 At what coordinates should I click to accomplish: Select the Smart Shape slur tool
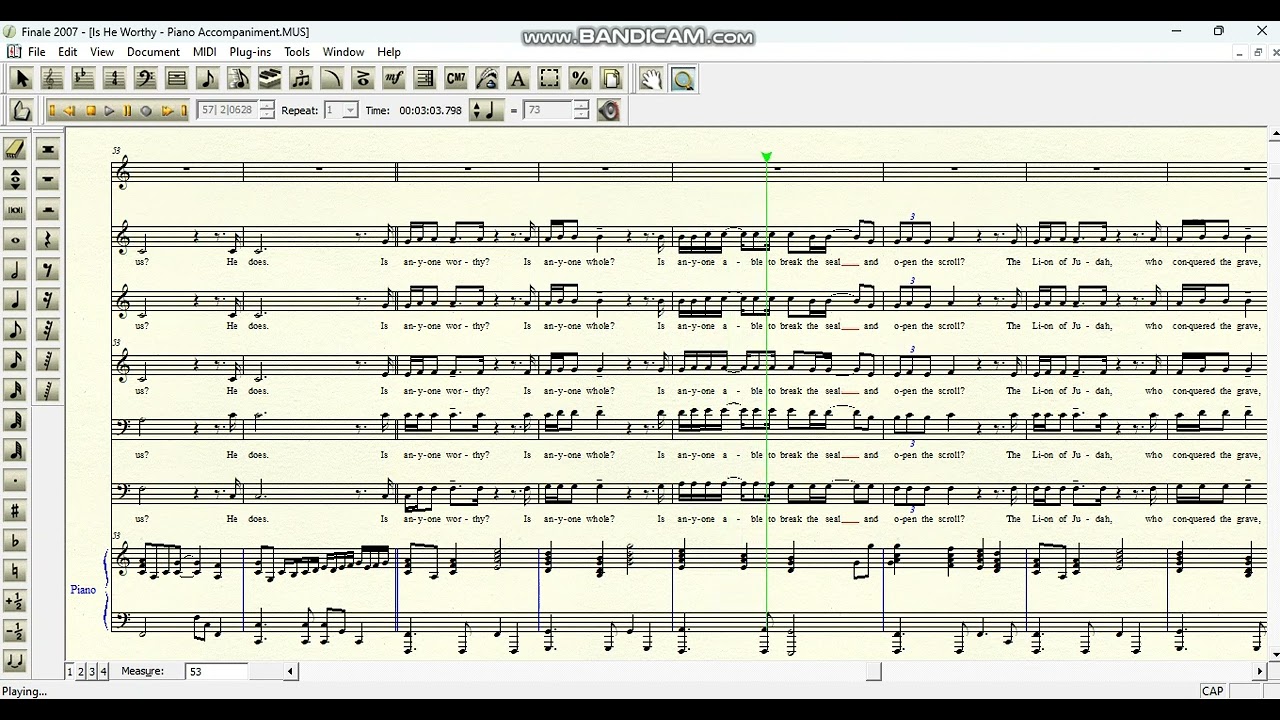tap(331, 79)
